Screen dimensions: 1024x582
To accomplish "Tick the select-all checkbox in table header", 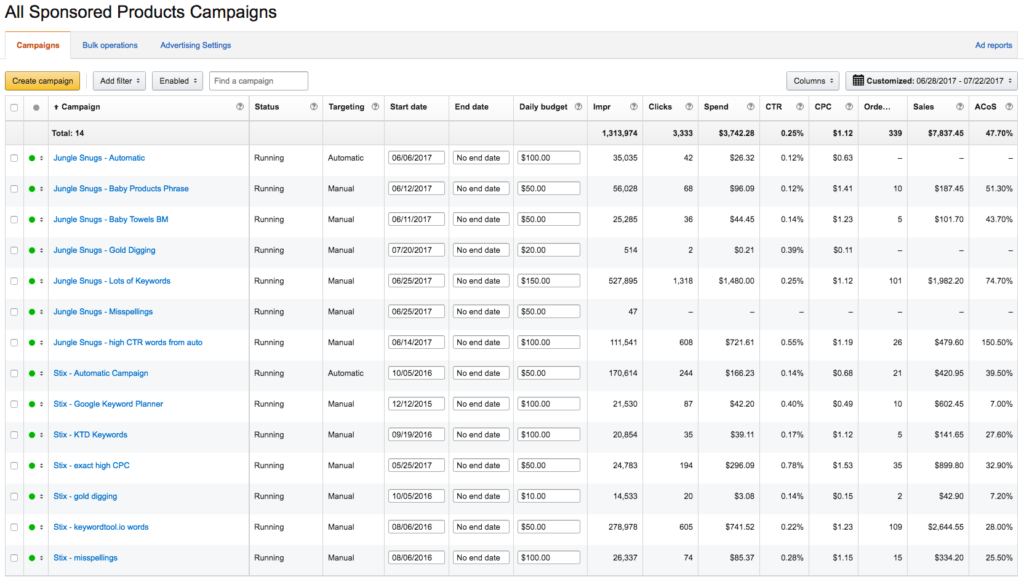I will (14, 107).
